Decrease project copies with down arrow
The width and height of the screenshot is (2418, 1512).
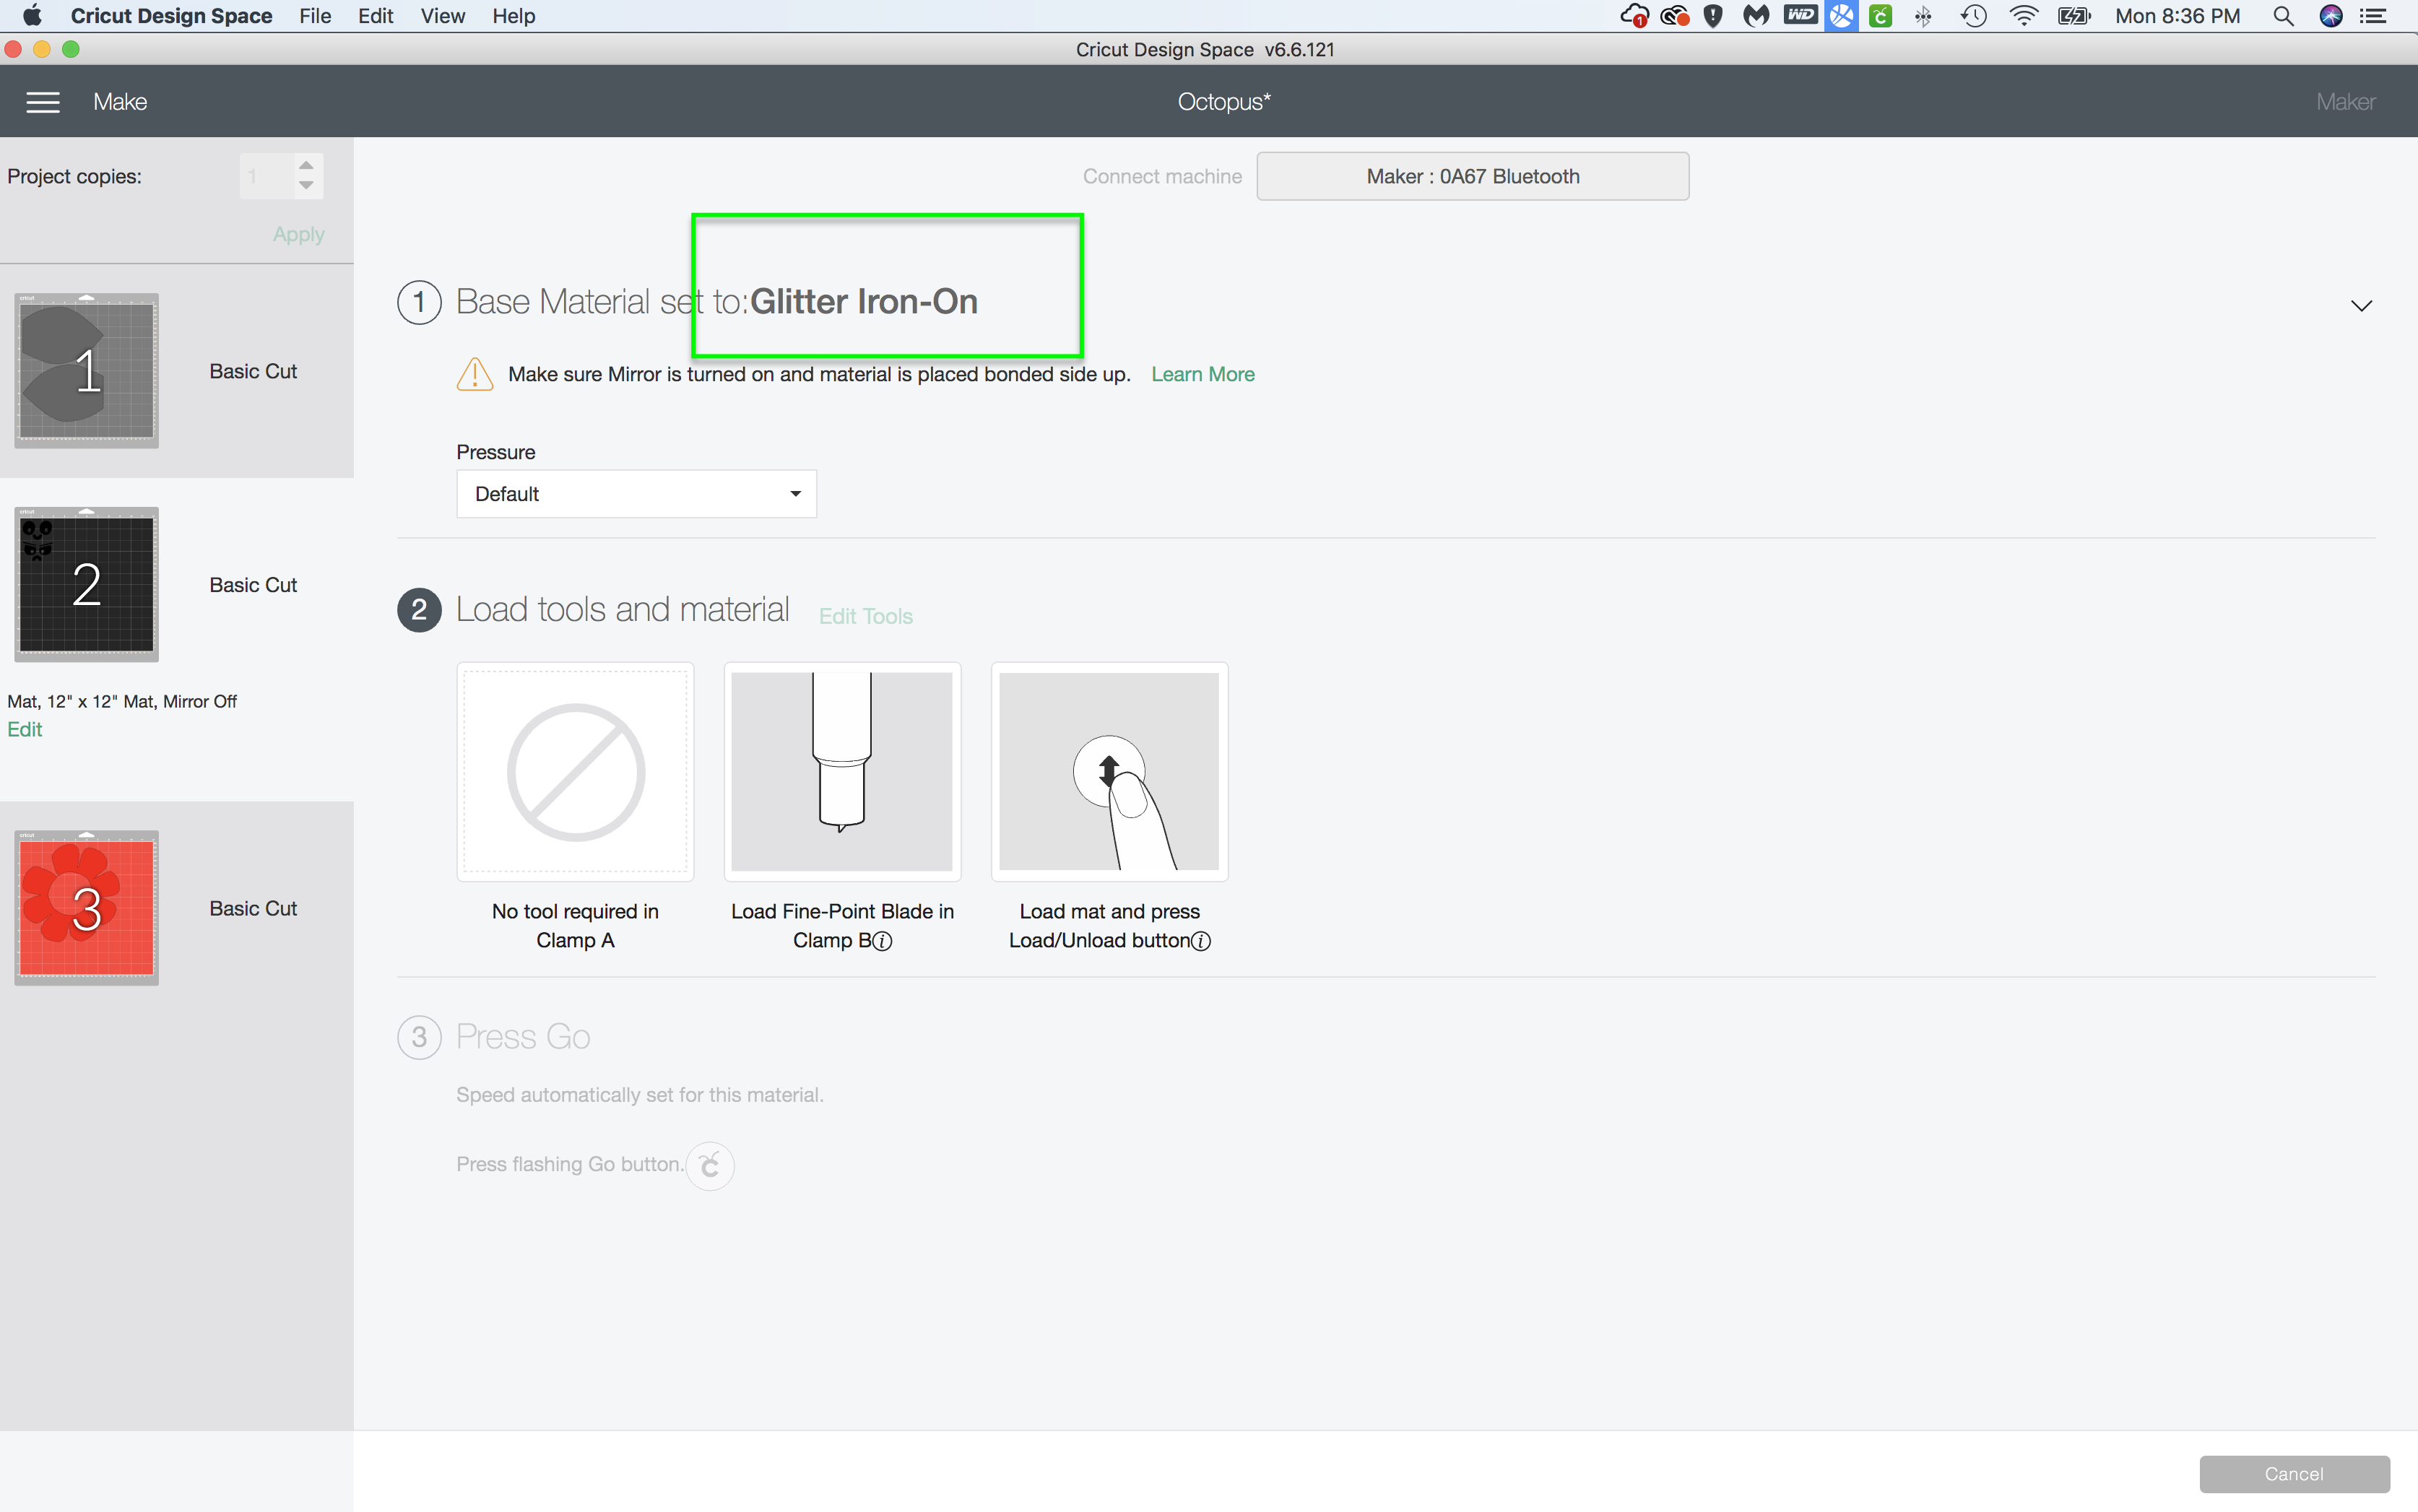pos(306,186)
